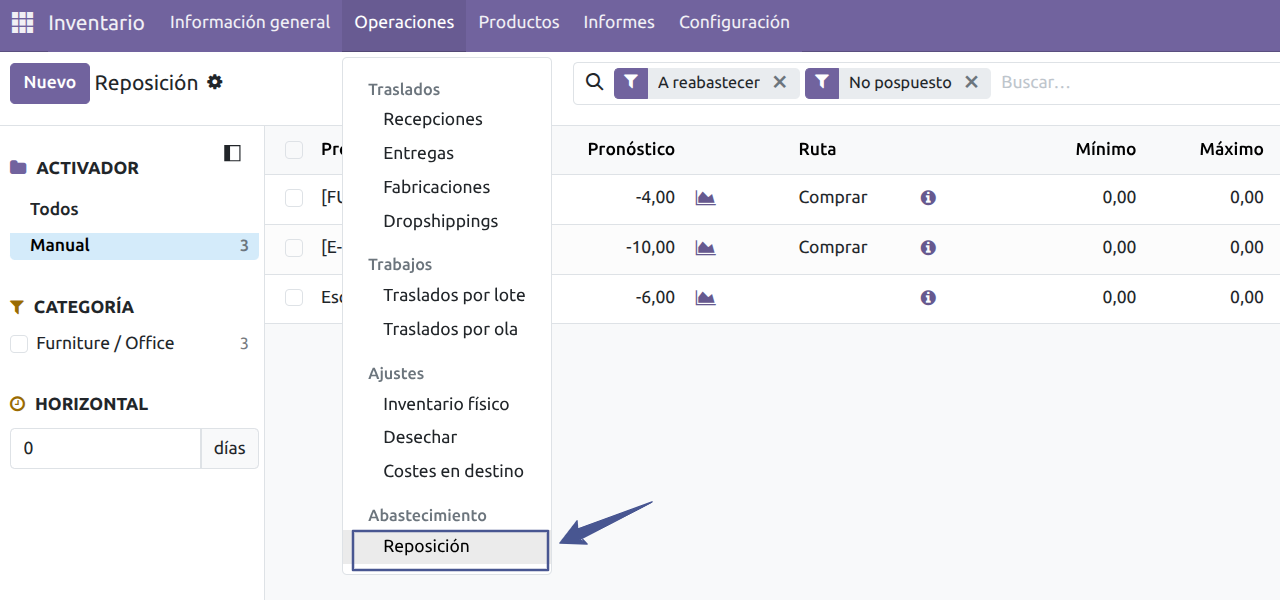This screenshot has width=1280, height=600.
Task: Open forecast chart icon for -4,00 row
Action: pos(706,198)
